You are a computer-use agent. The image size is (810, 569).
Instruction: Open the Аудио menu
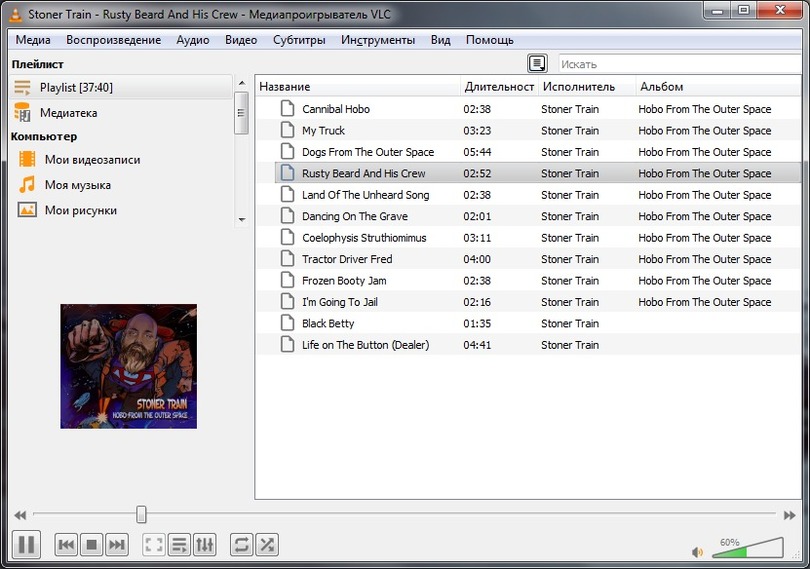click(x=193, y=40)
